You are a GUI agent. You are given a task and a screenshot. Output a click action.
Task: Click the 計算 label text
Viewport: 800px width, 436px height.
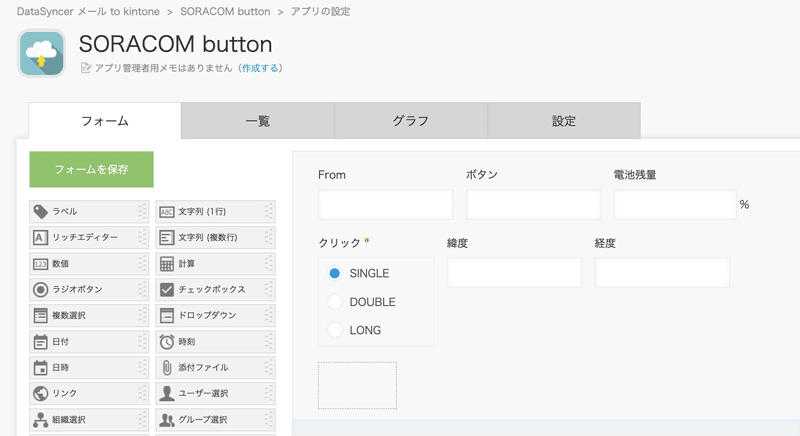pyautogui.click(x=186, y=264)
